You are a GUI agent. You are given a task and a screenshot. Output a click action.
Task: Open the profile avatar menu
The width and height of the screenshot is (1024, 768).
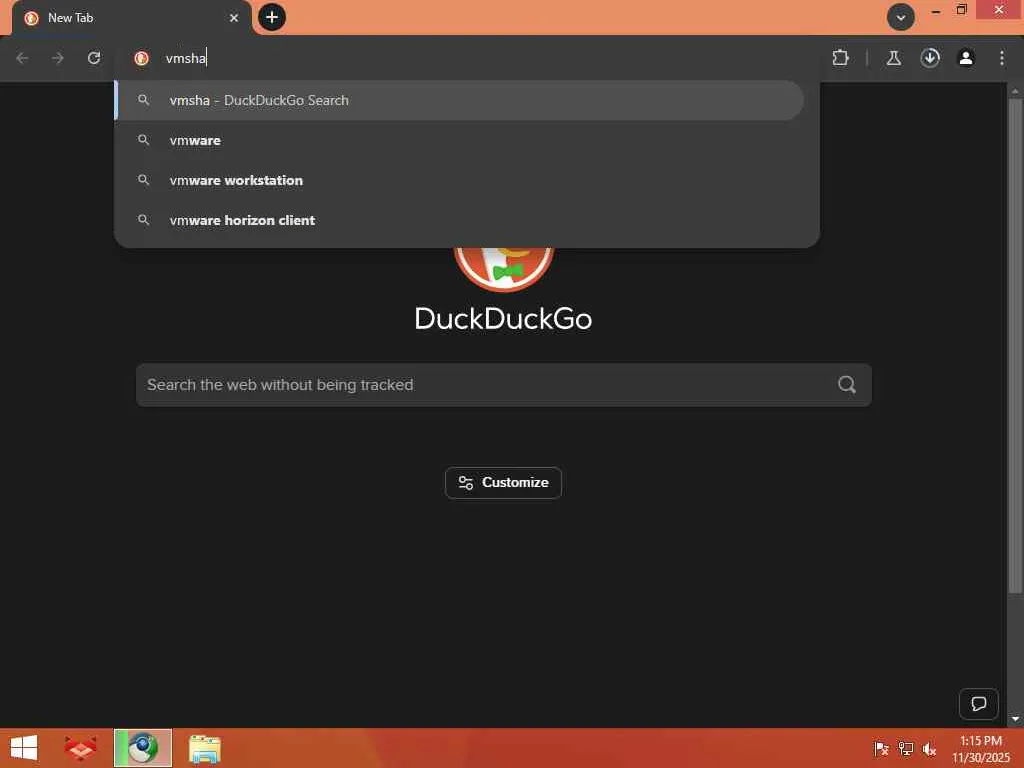click(x=966, y=58)
